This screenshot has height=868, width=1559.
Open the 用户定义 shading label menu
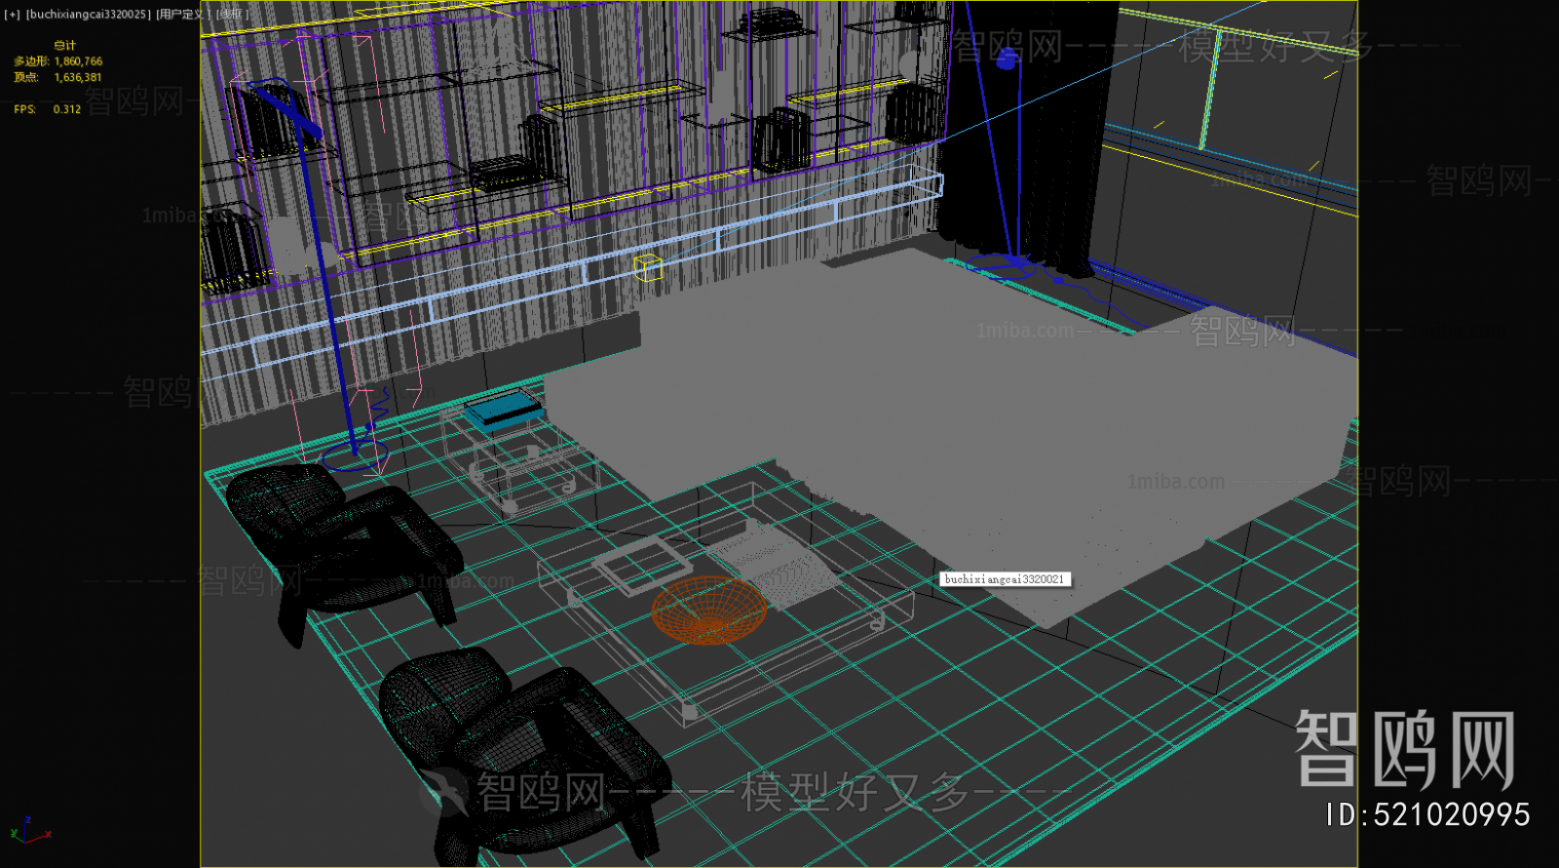pyautogui.click(x=182, y=15)
